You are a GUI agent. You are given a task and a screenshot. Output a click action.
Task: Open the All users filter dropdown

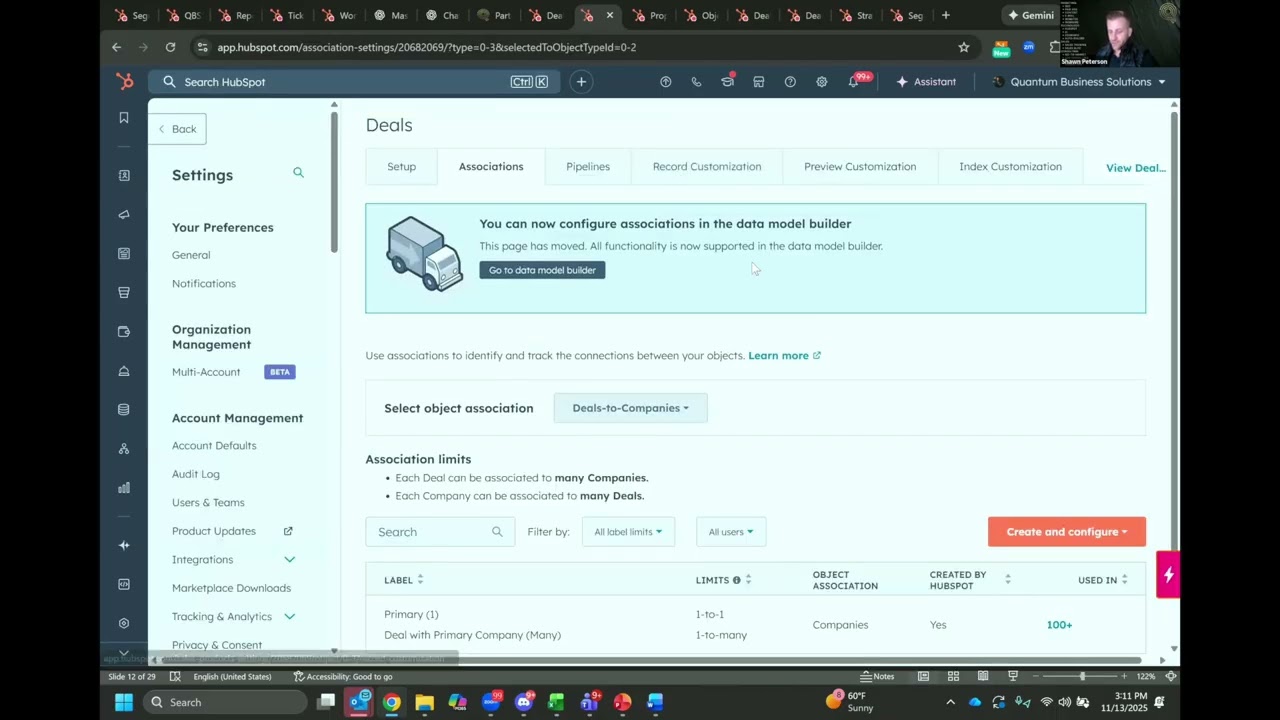[731, 532]
